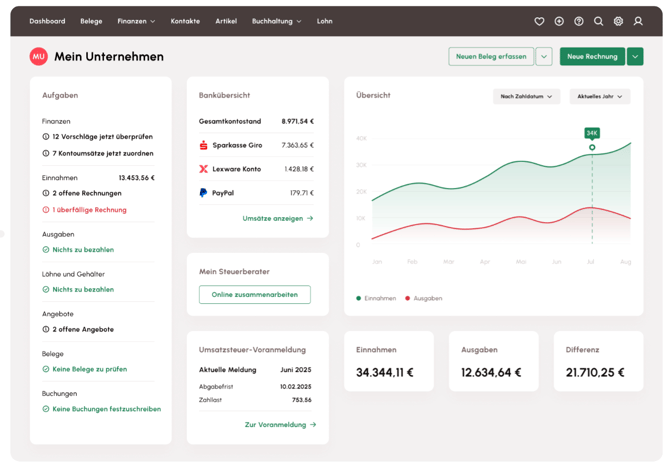The width and height of the screenshot is (670, 470).
Task: Click the Sparkasse Giro bank logo
Action: [204, 145]
